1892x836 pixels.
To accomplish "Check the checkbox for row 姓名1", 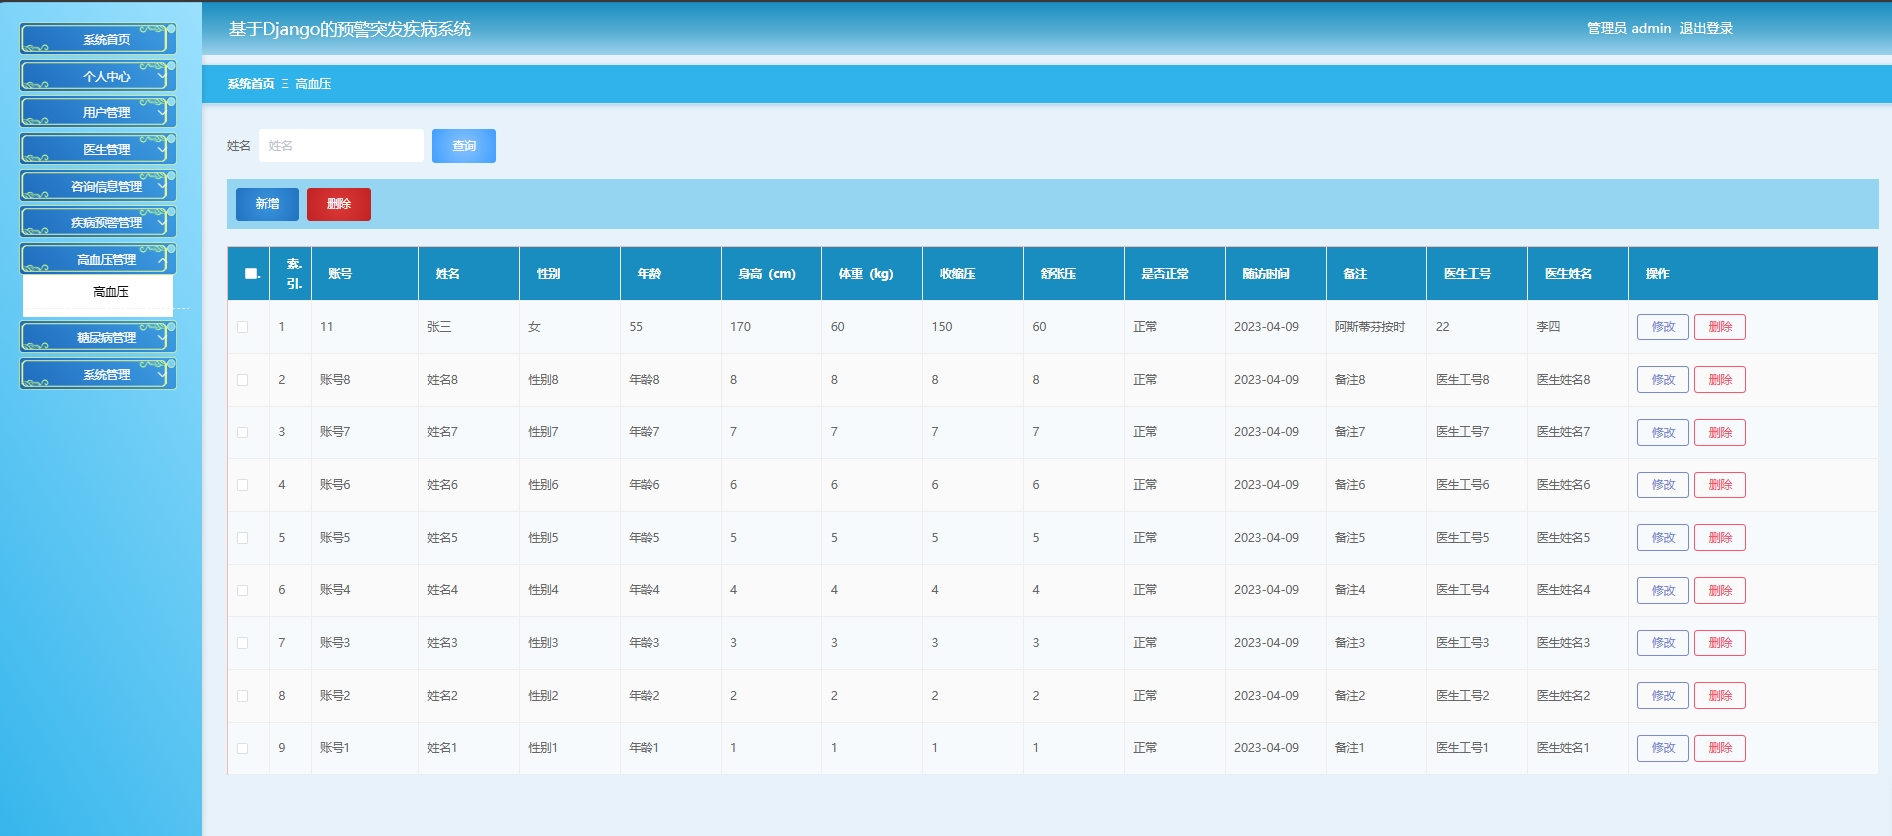I will [x=242, y=748].
